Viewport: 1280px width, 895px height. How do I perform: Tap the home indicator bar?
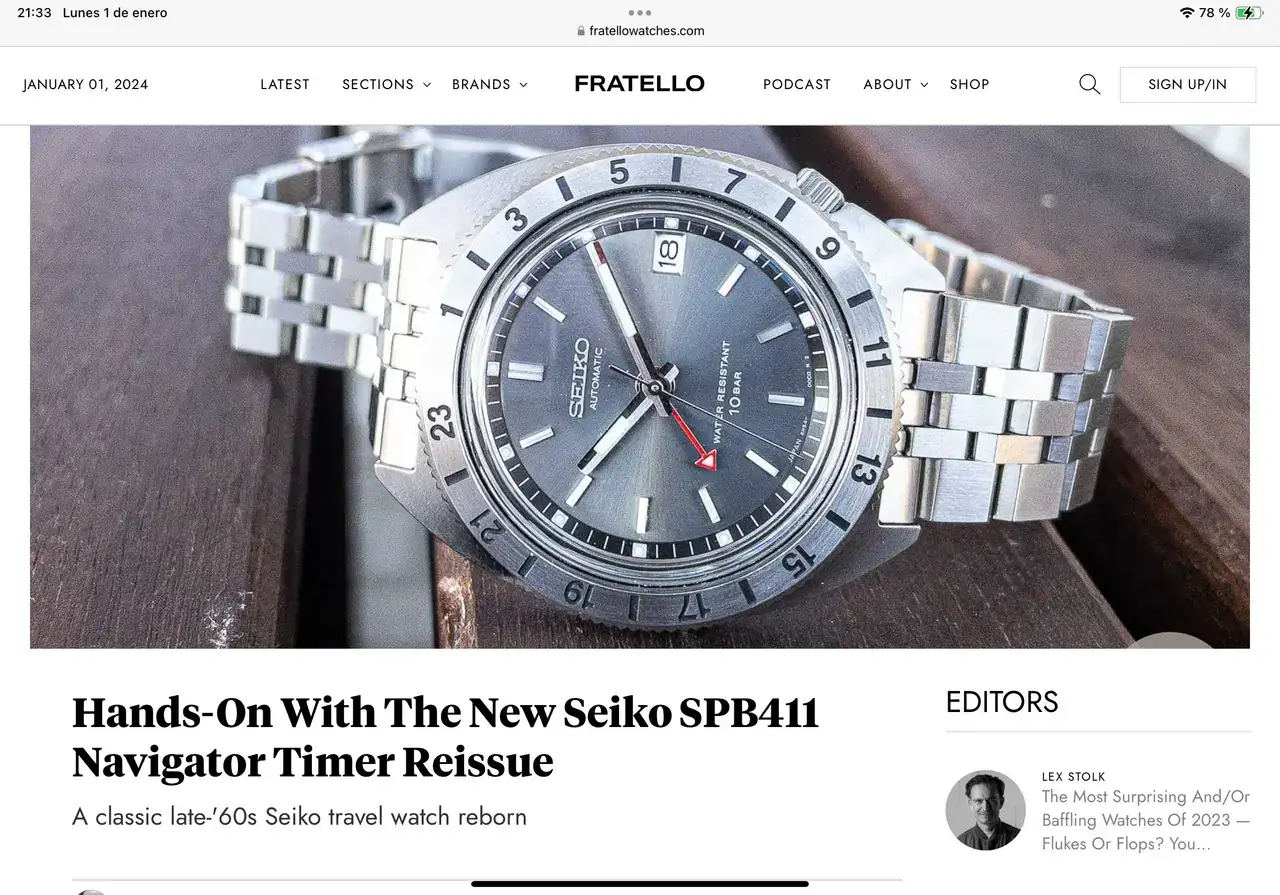pyautogui.click(x=640, y=884)
